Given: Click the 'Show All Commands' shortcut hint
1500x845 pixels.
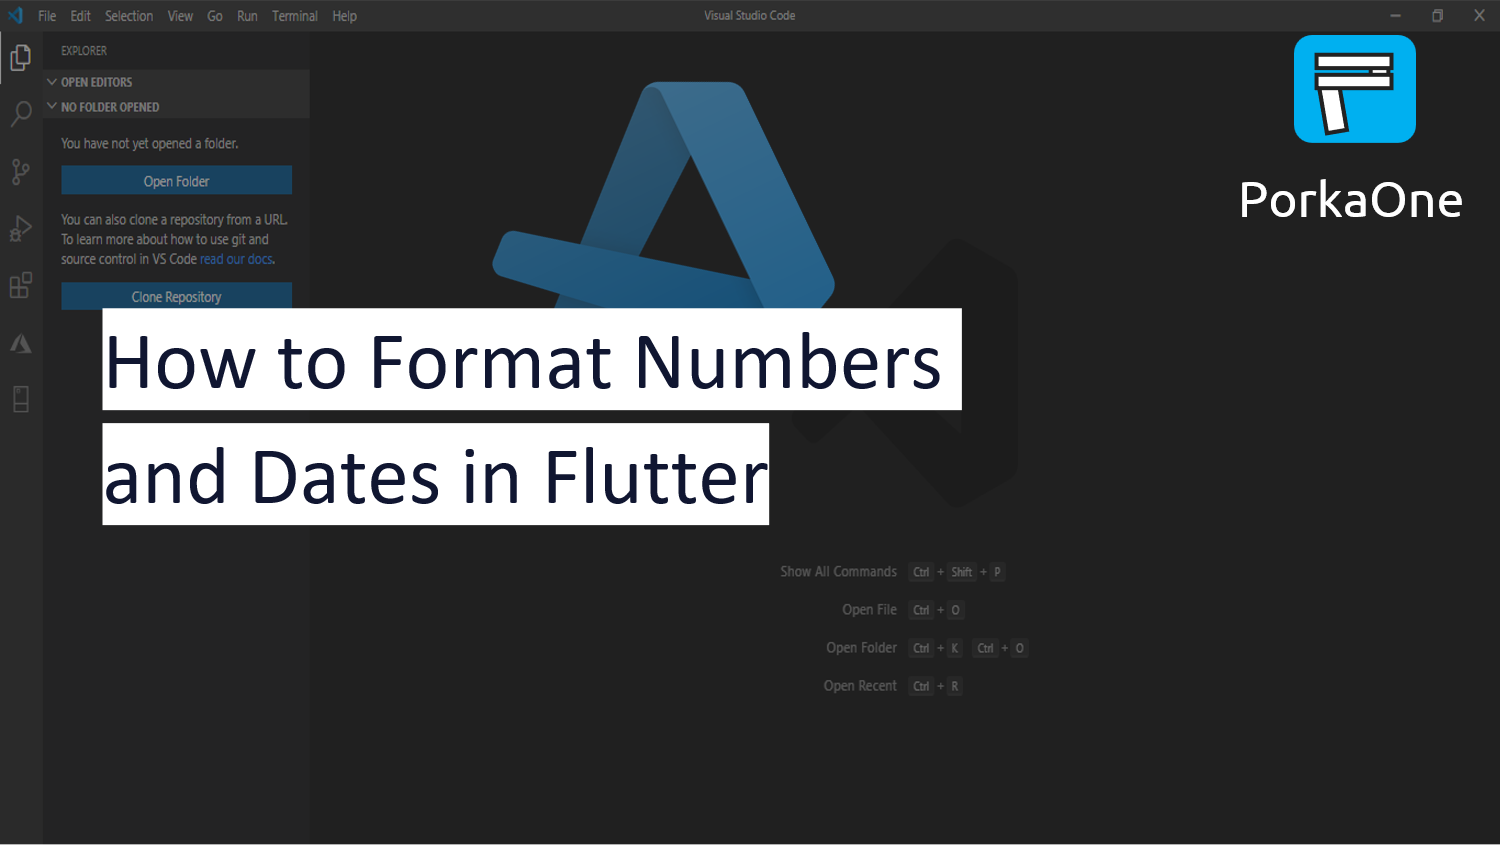Looking at the screenshot, I should (x=839, y=572).
